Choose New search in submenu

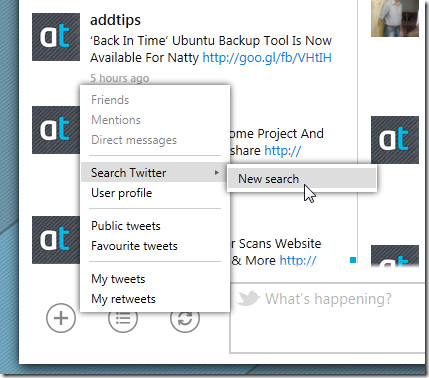click(302, 179)
